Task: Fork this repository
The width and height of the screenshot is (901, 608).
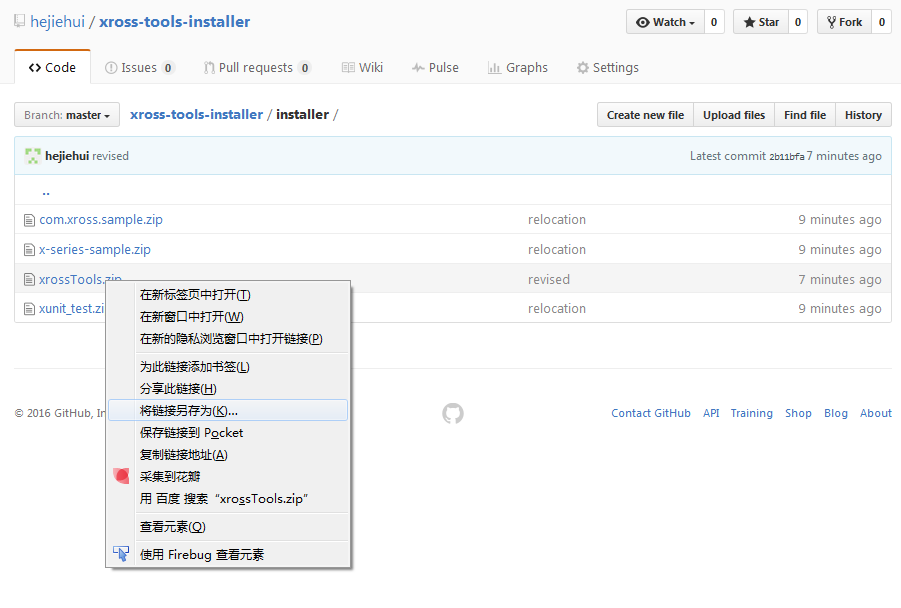Action: (844, 22)
